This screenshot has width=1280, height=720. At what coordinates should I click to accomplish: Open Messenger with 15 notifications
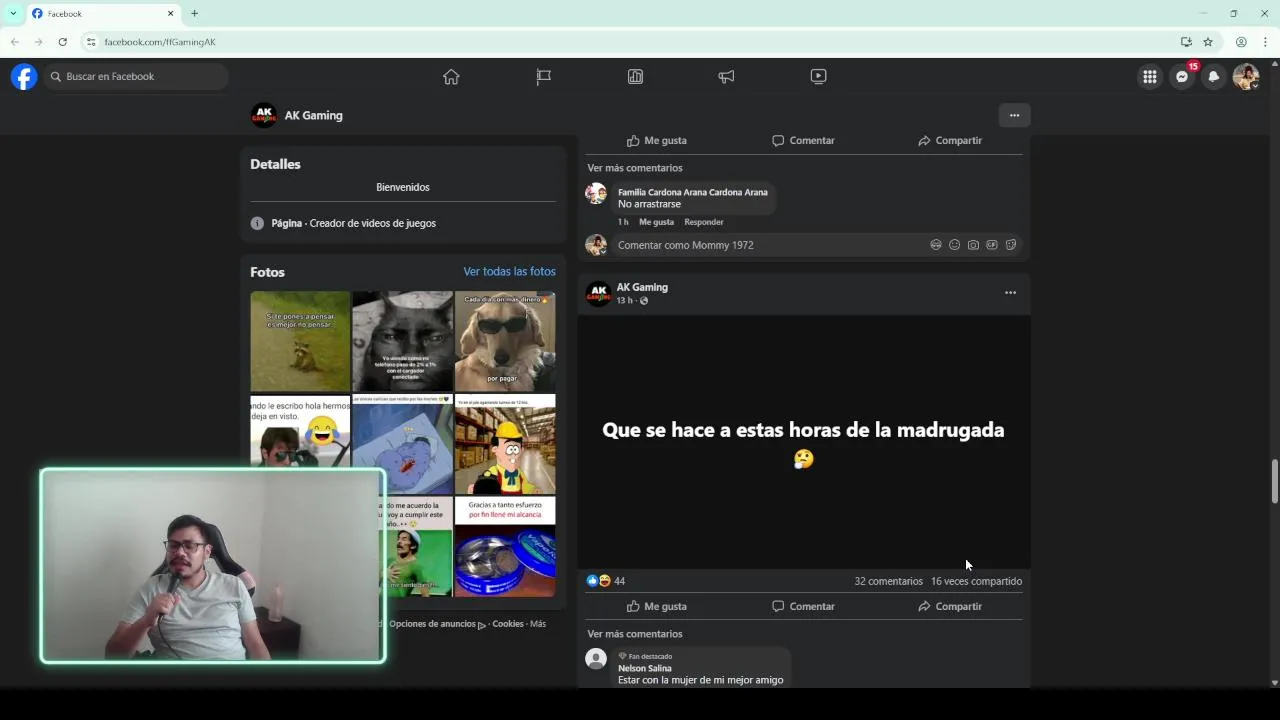click(x=1182, y=77)
